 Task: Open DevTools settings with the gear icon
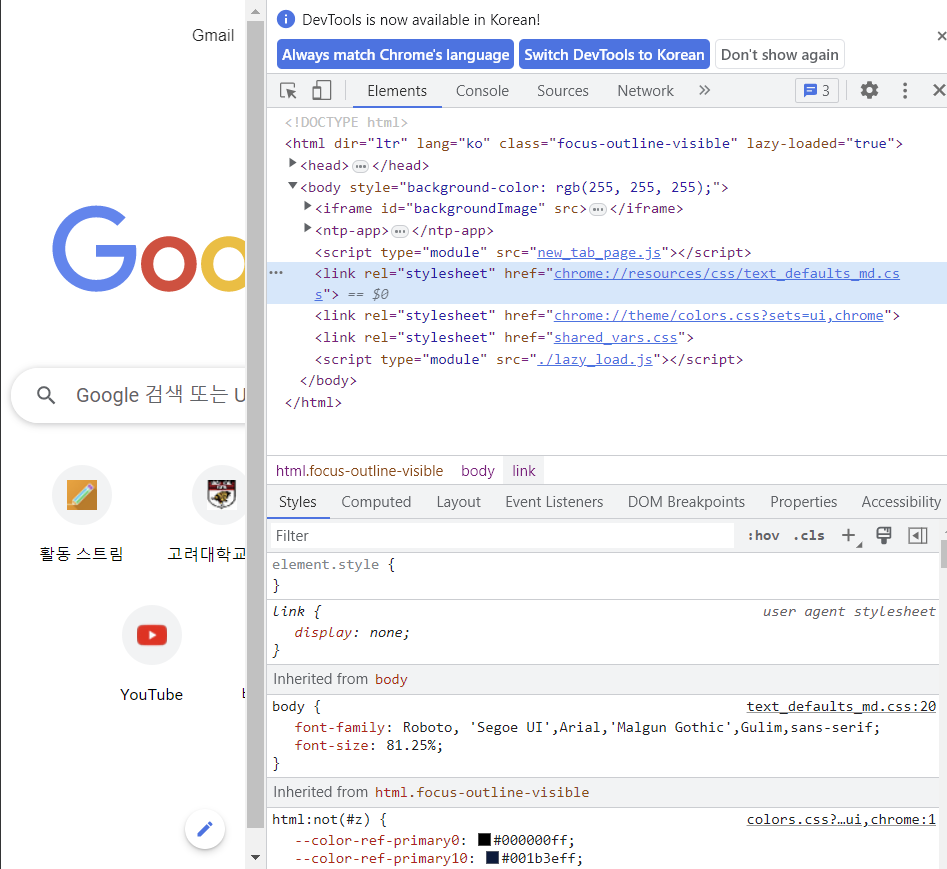click(869, 90)
